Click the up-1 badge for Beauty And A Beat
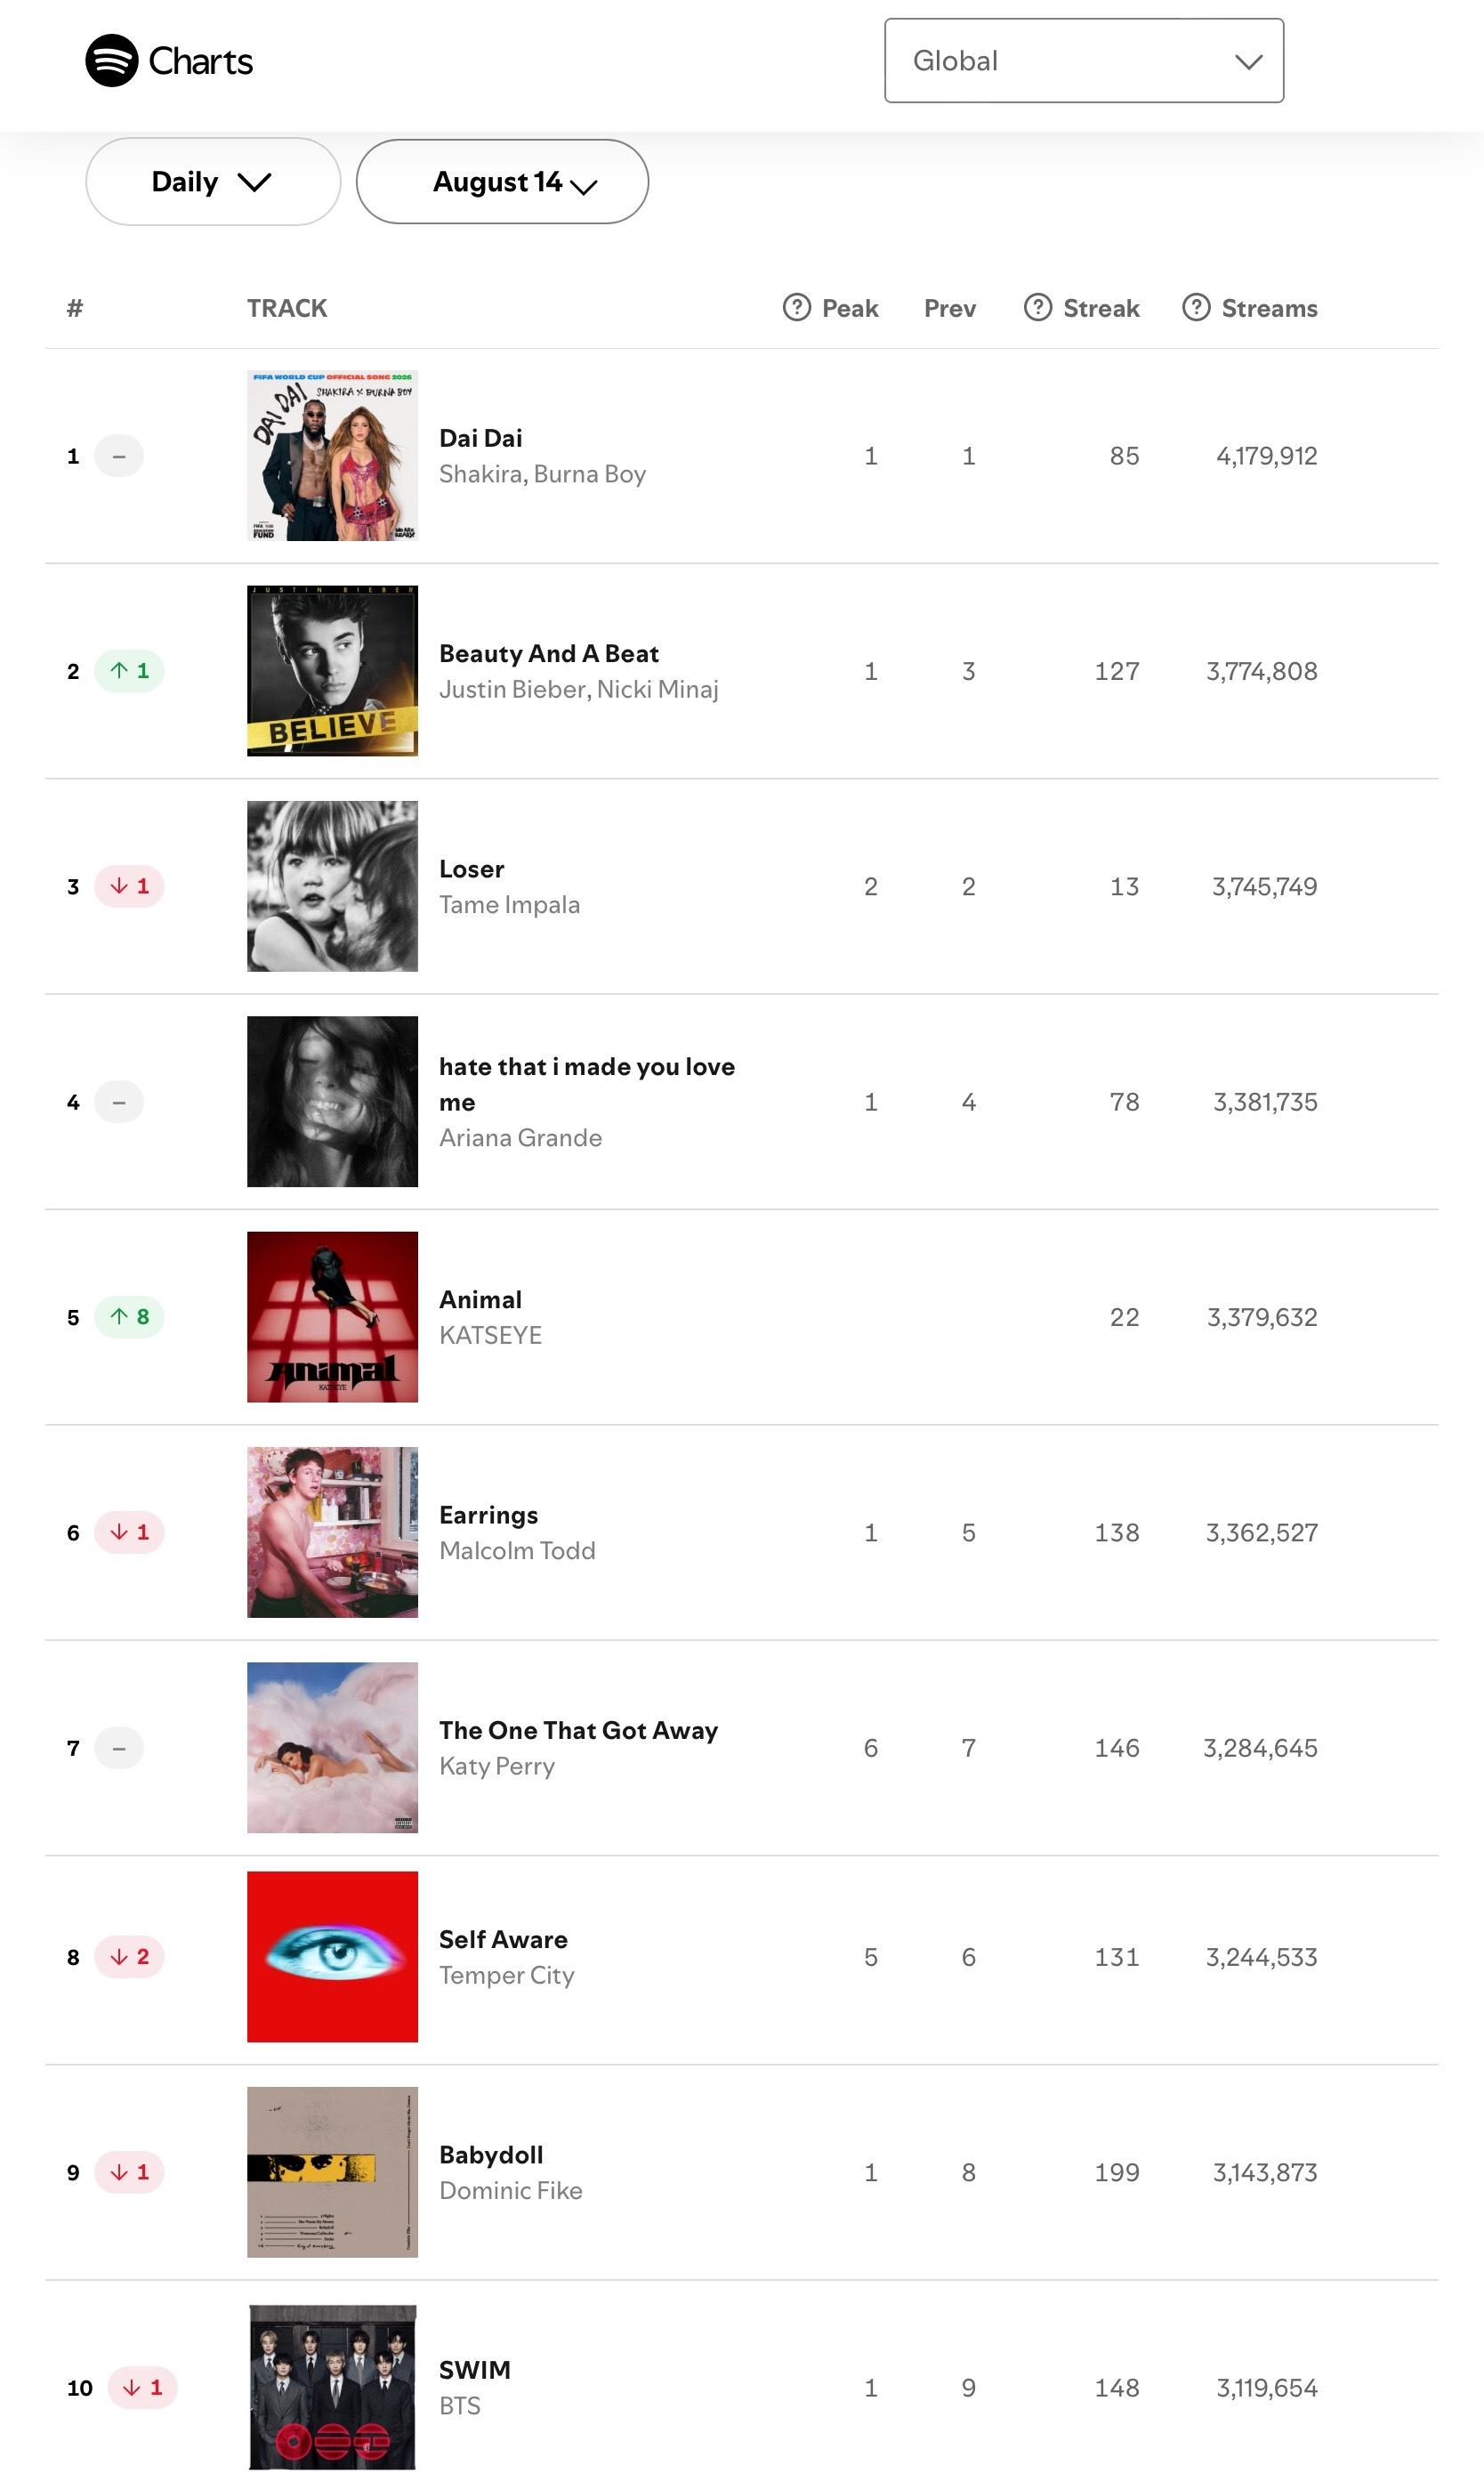1484x2482 pixels. coord(129,671)
